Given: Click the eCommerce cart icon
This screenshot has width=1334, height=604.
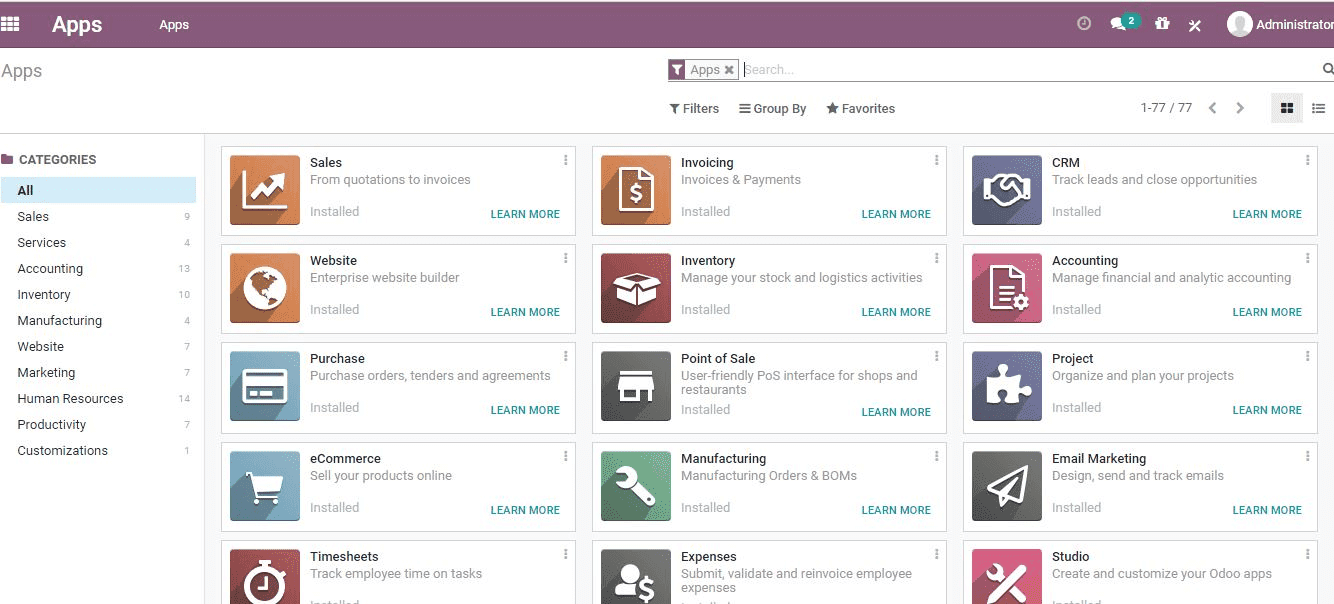Looking at the screenshot, I should (x=265, y=486).
